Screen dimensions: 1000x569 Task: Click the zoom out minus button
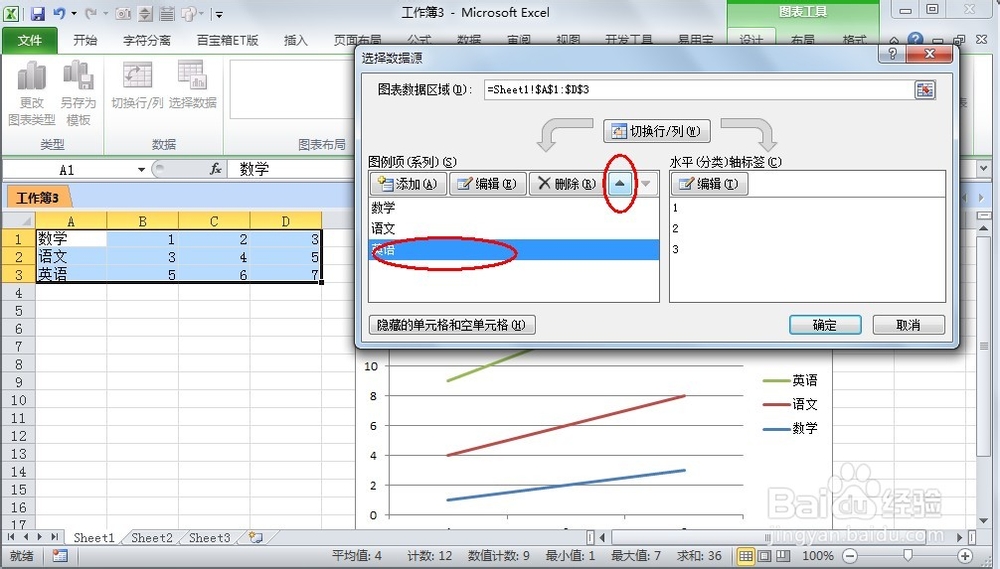pos(849,556)
